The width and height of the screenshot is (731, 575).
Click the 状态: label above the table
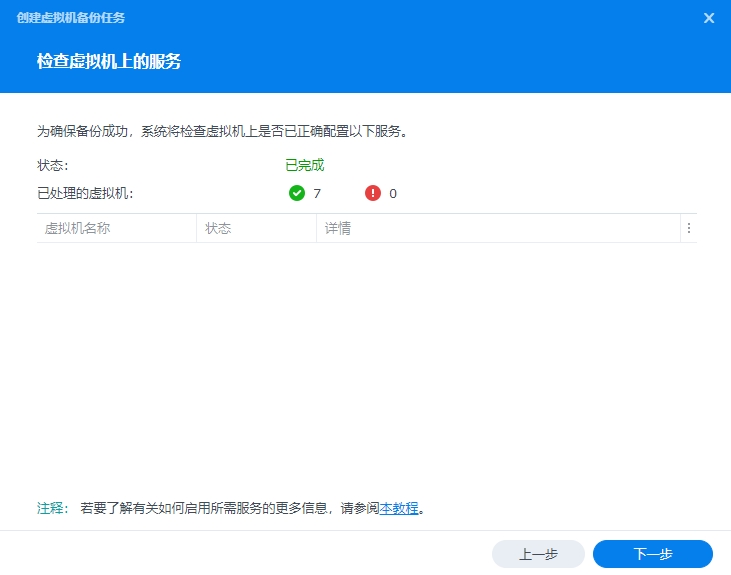click(52, 165)
